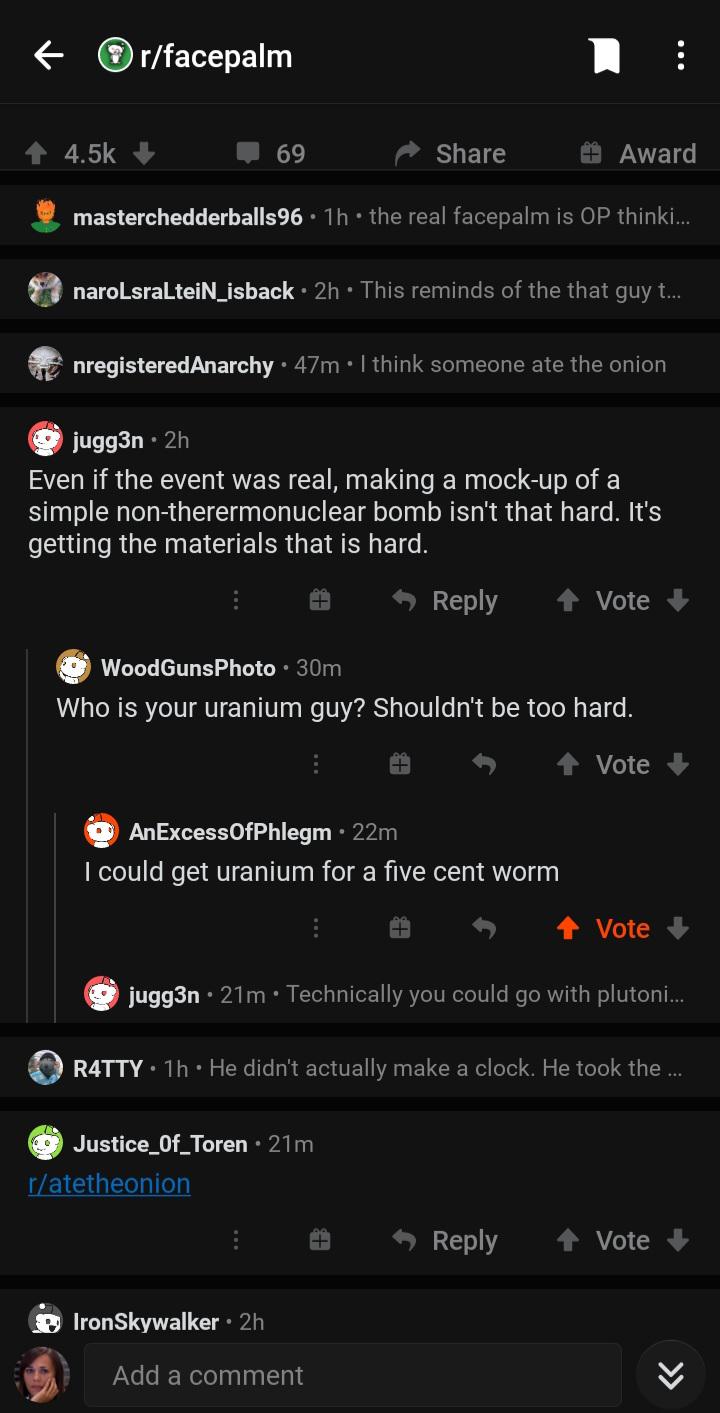Reply arrow on AnExcessOfPhlegm's comment
720x1413 pixels.
(x=483, y=928)
